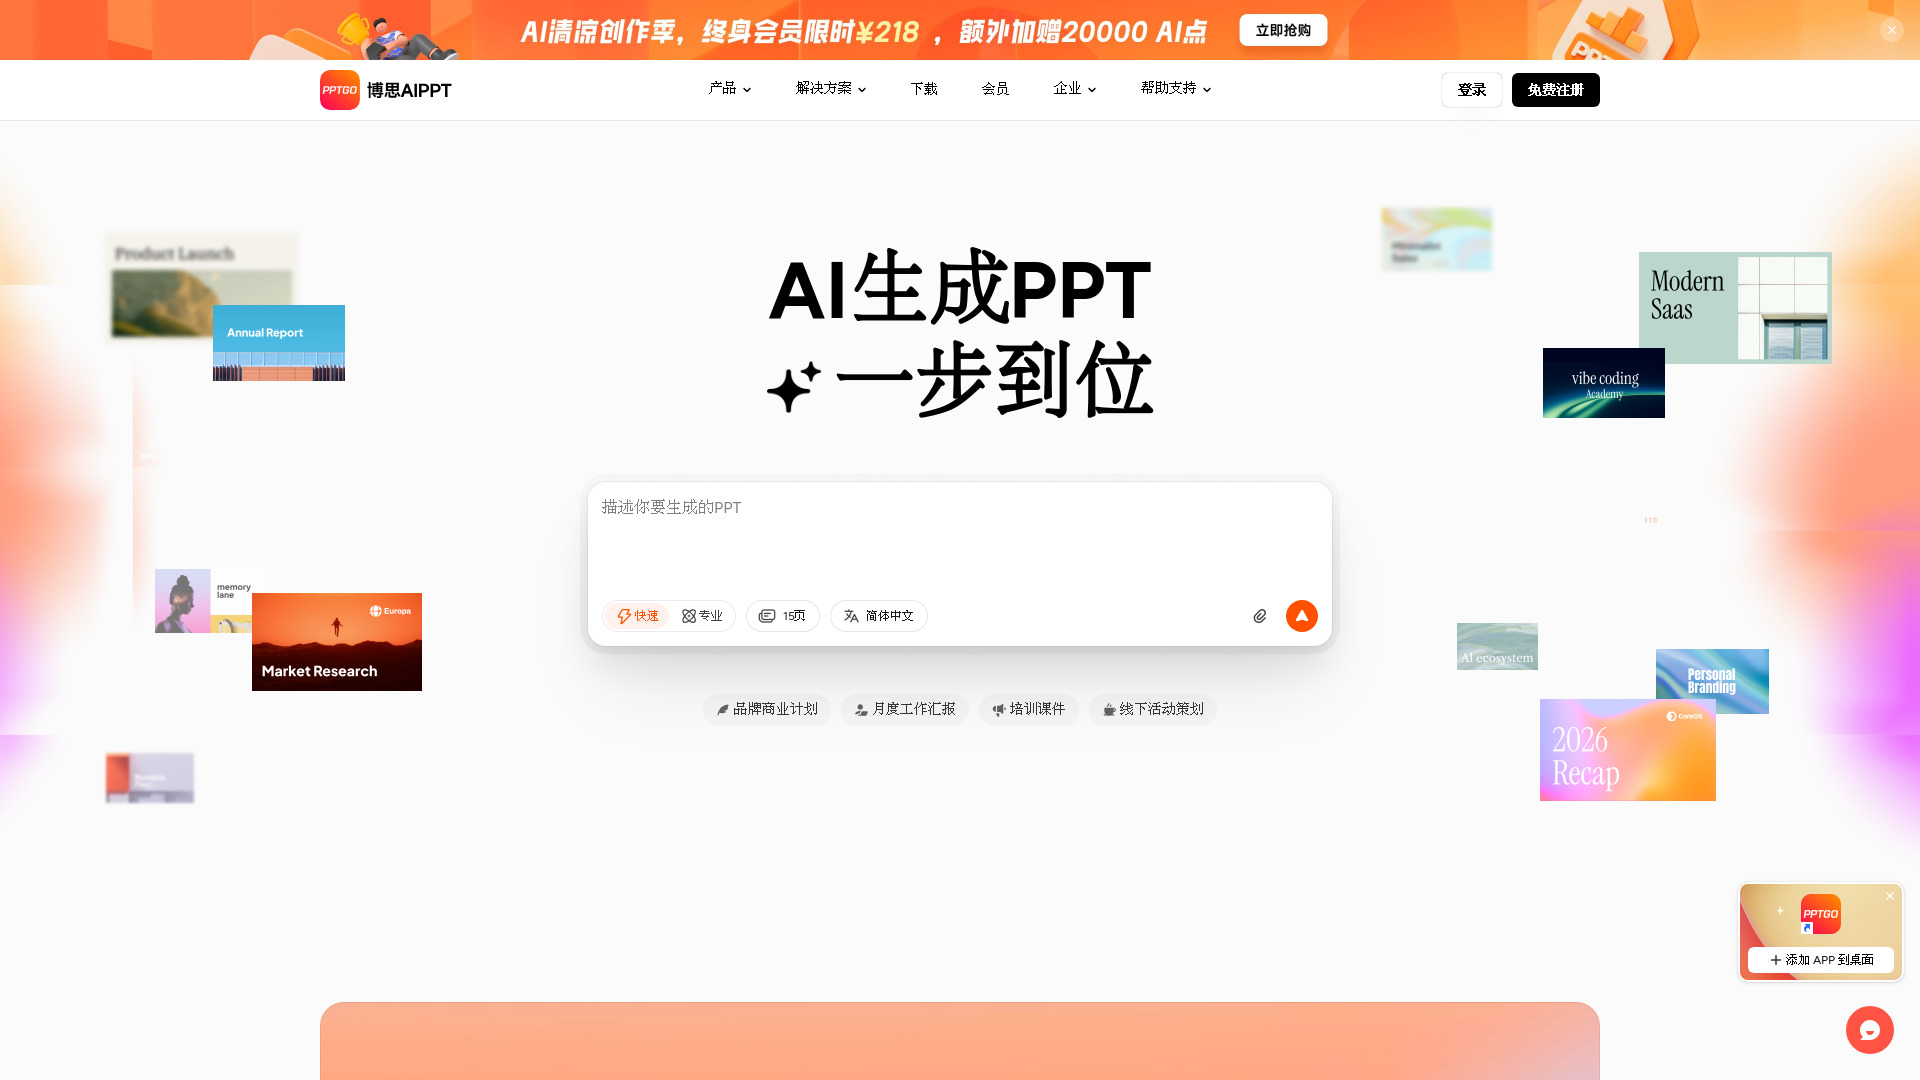Click the 立即抢购 banner button
This screenshot has height=1080, width=1920.
pos(1283,30)
